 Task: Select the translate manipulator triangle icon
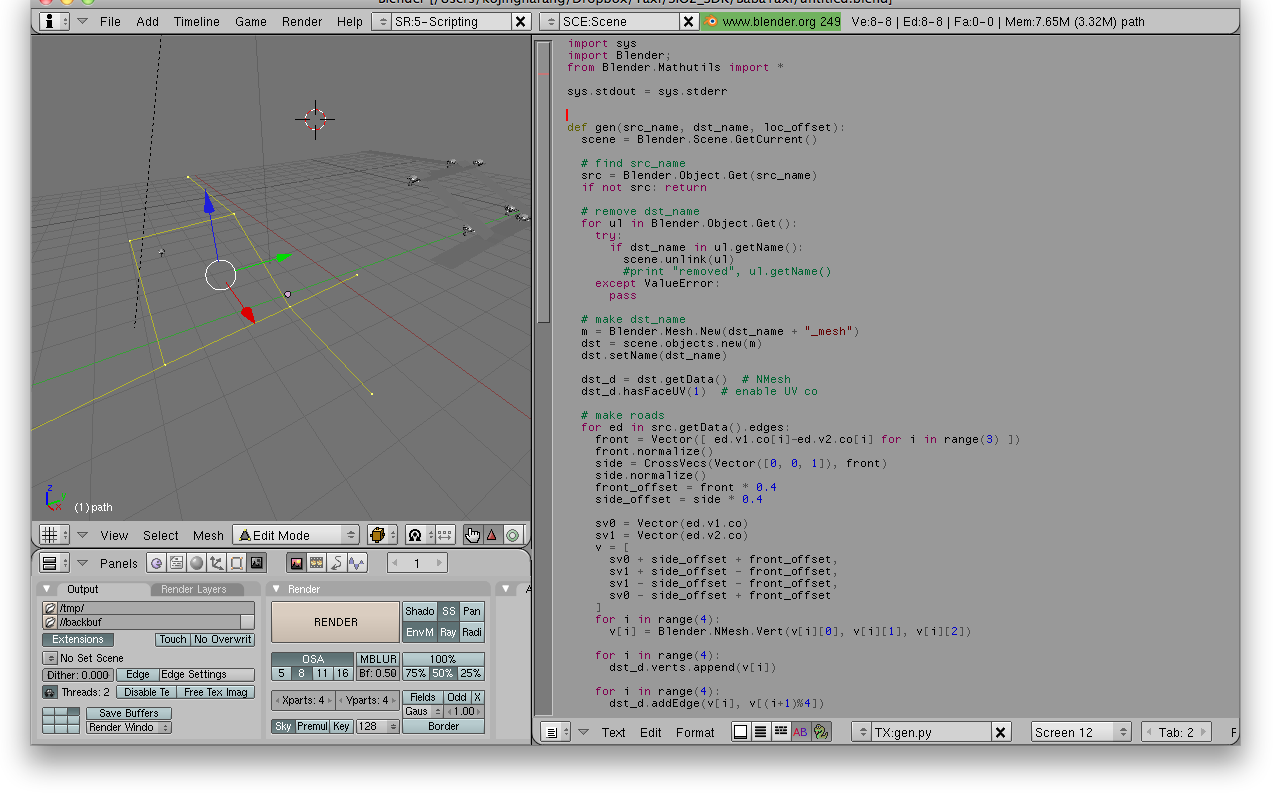492,535
